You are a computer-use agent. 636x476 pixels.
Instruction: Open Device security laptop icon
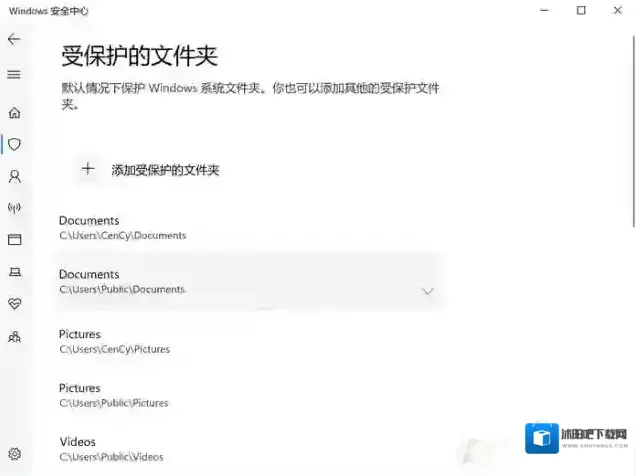click(15, 272)
